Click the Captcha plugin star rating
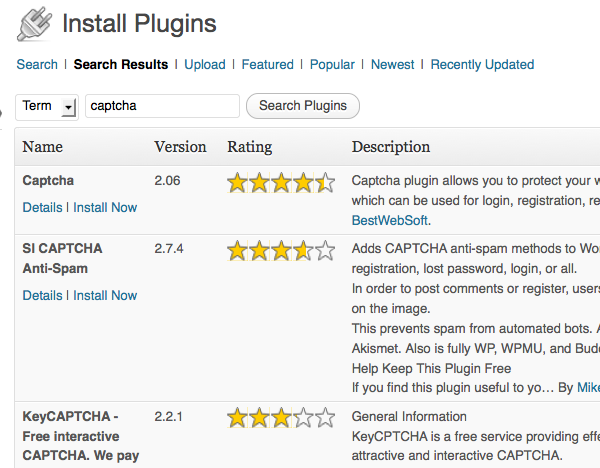Image resolution: width=600 pixels, height=468 pixels. tap(281, 183)
